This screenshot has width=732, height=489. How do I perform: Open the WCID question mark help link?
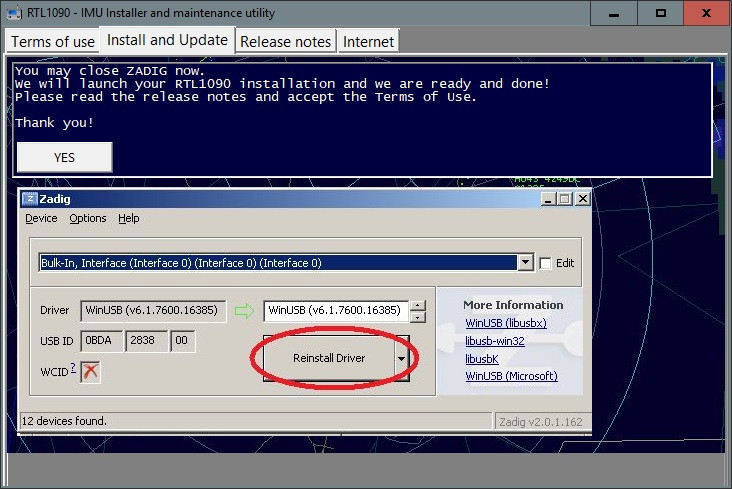click(x=73, y=368)
